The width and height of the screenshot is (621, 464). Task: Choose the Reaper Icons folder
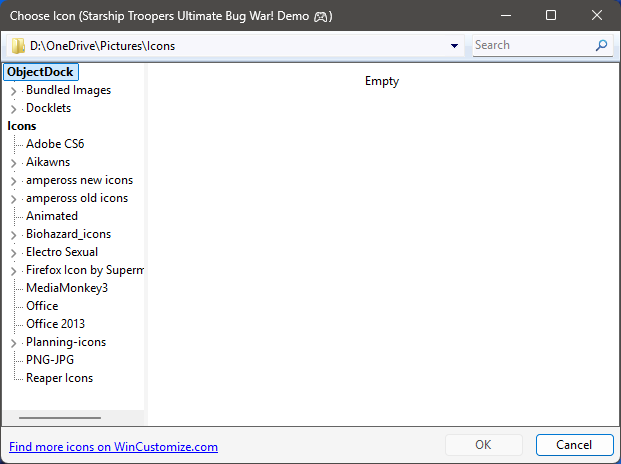[x=59, y=378]
